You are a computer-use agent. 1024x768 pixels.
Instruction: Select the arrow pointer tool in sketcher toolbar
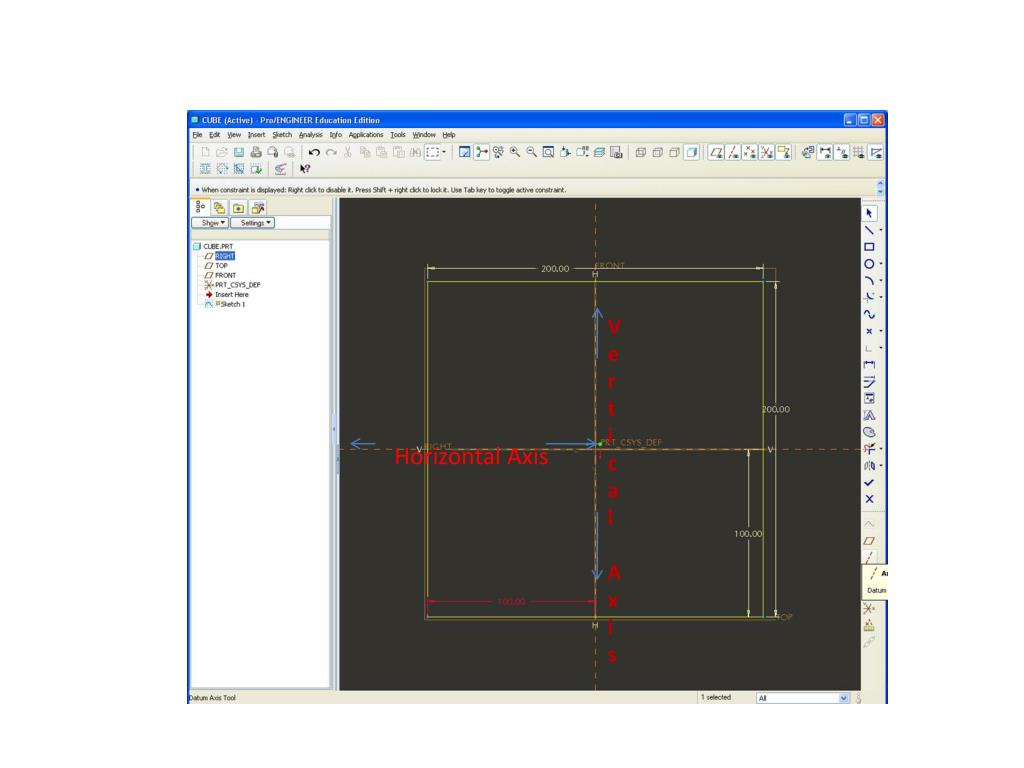[869, 214]
